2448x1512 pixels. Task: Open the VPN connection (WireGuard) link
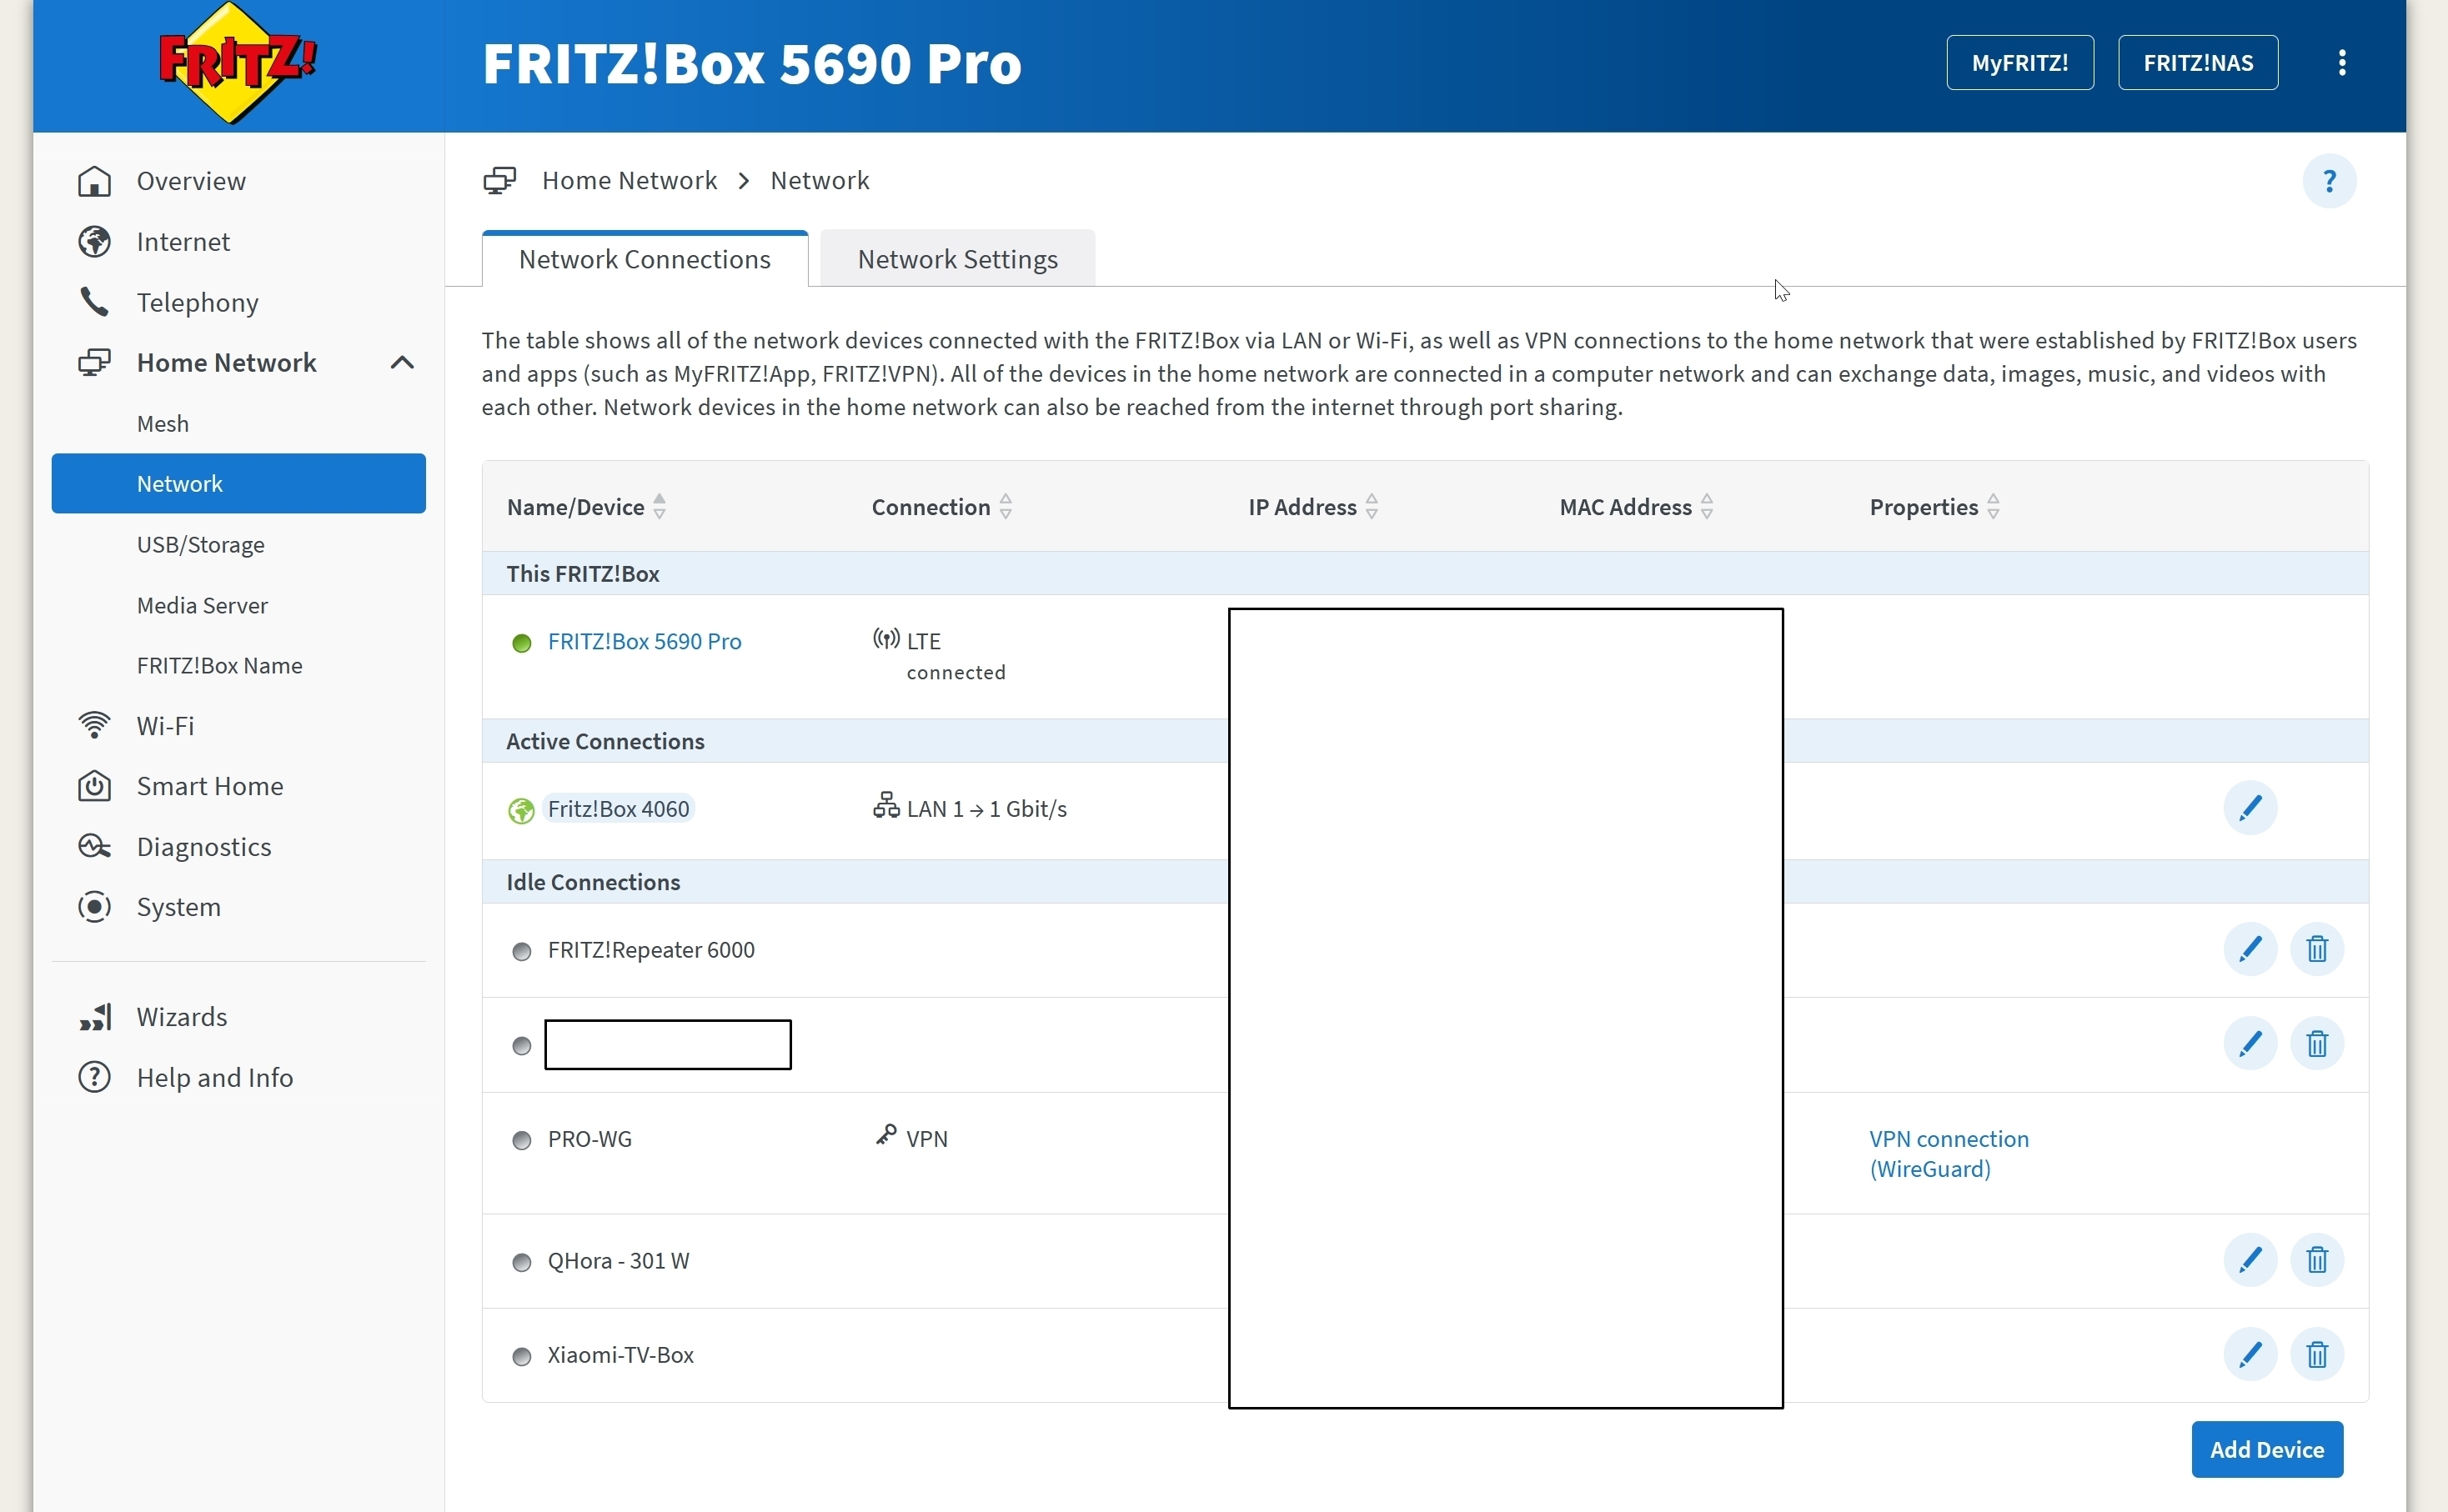(x=1949, y=1154)
